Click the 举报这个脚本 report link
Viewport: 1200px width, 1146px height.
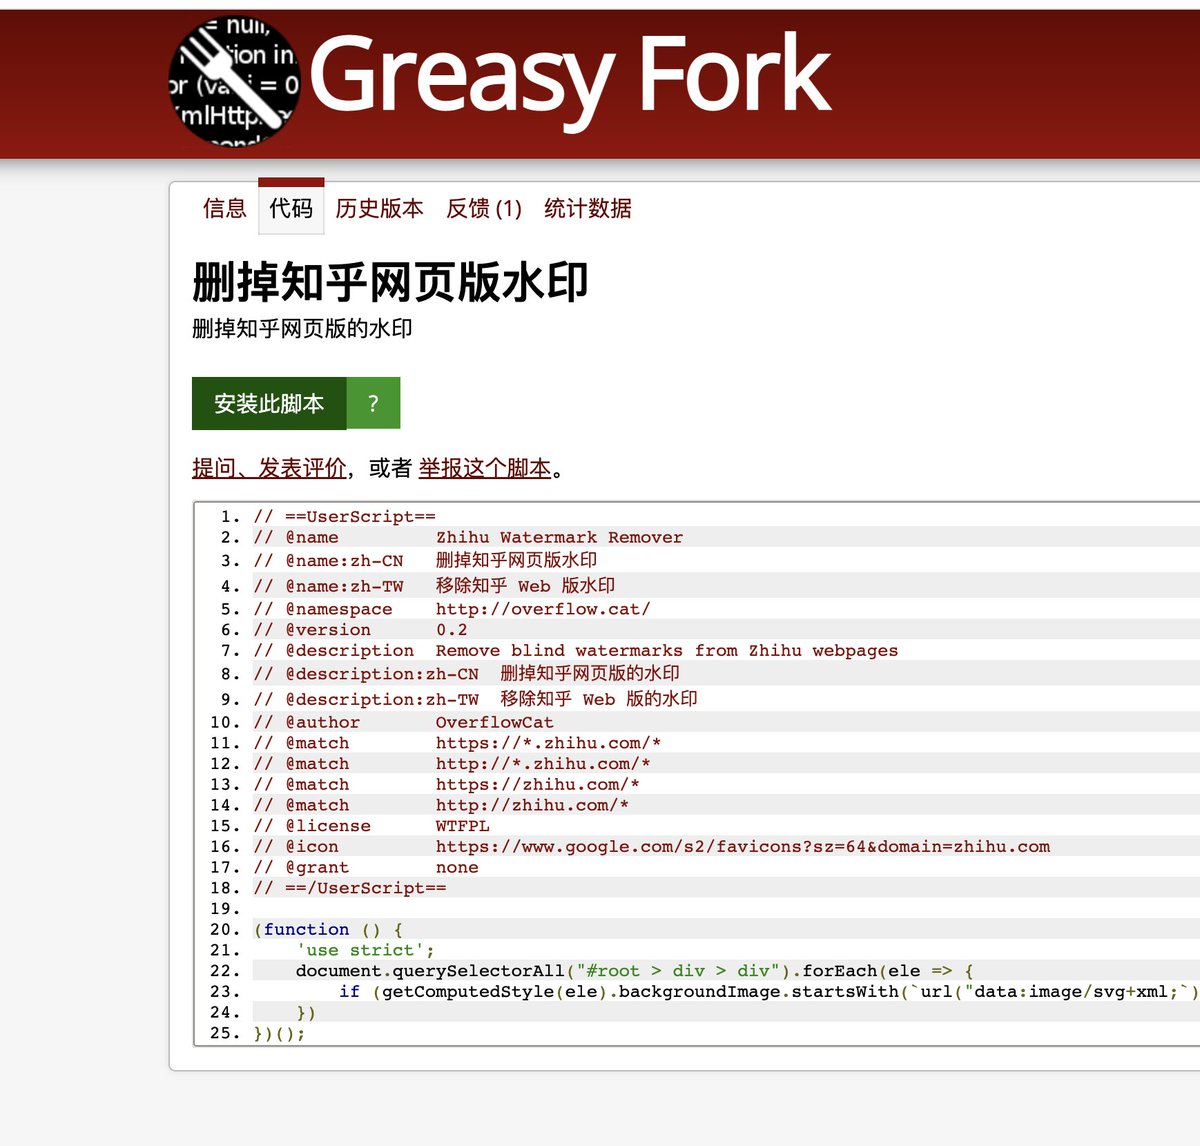[485, 468]
